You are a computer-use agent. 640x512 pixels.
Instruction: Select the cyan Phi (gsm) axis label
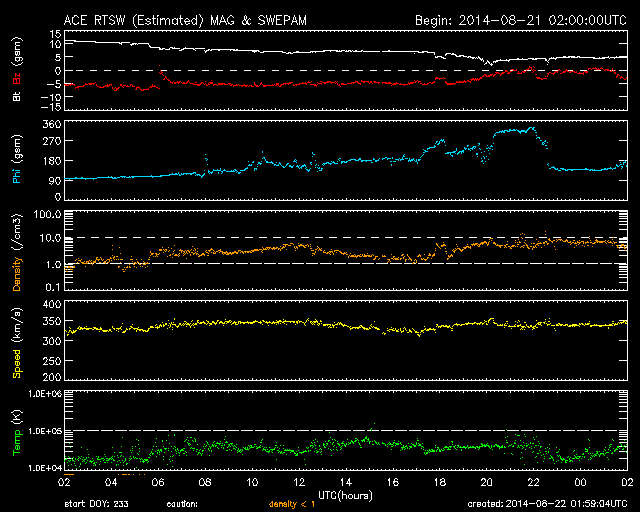tap(17, 160)
